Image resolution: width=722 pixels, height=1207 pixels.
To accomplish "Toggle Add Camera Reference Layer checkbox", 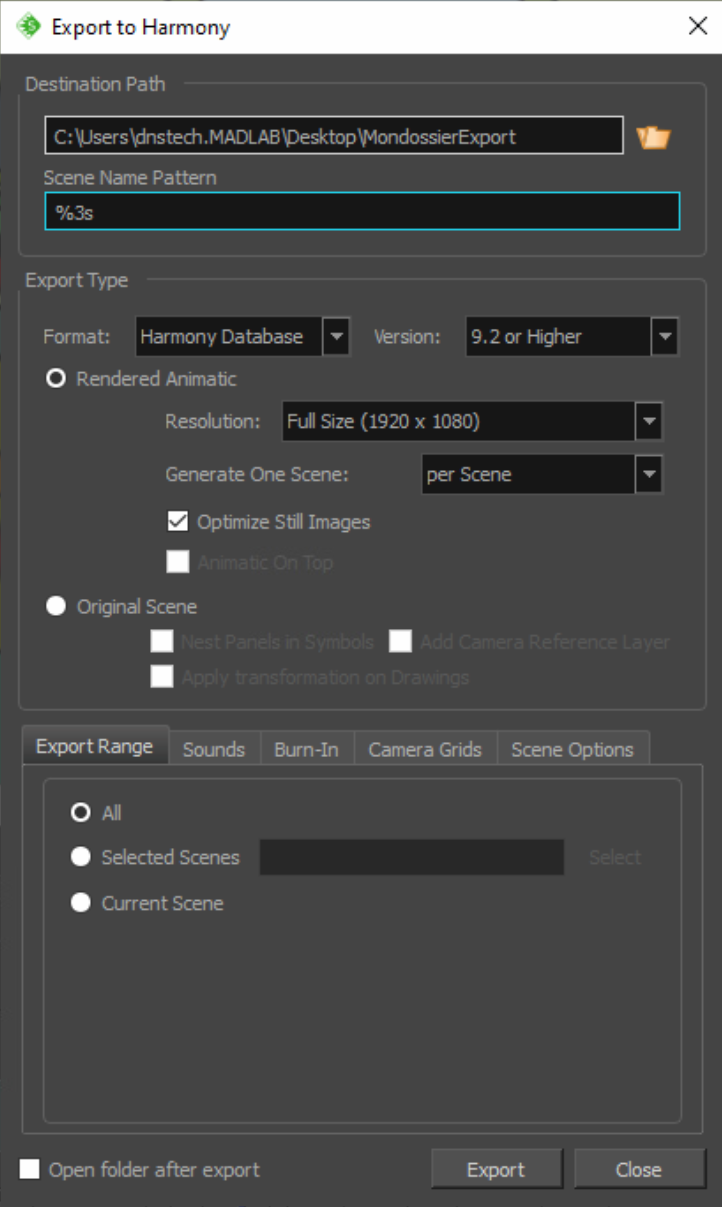I will coord(400,641).
